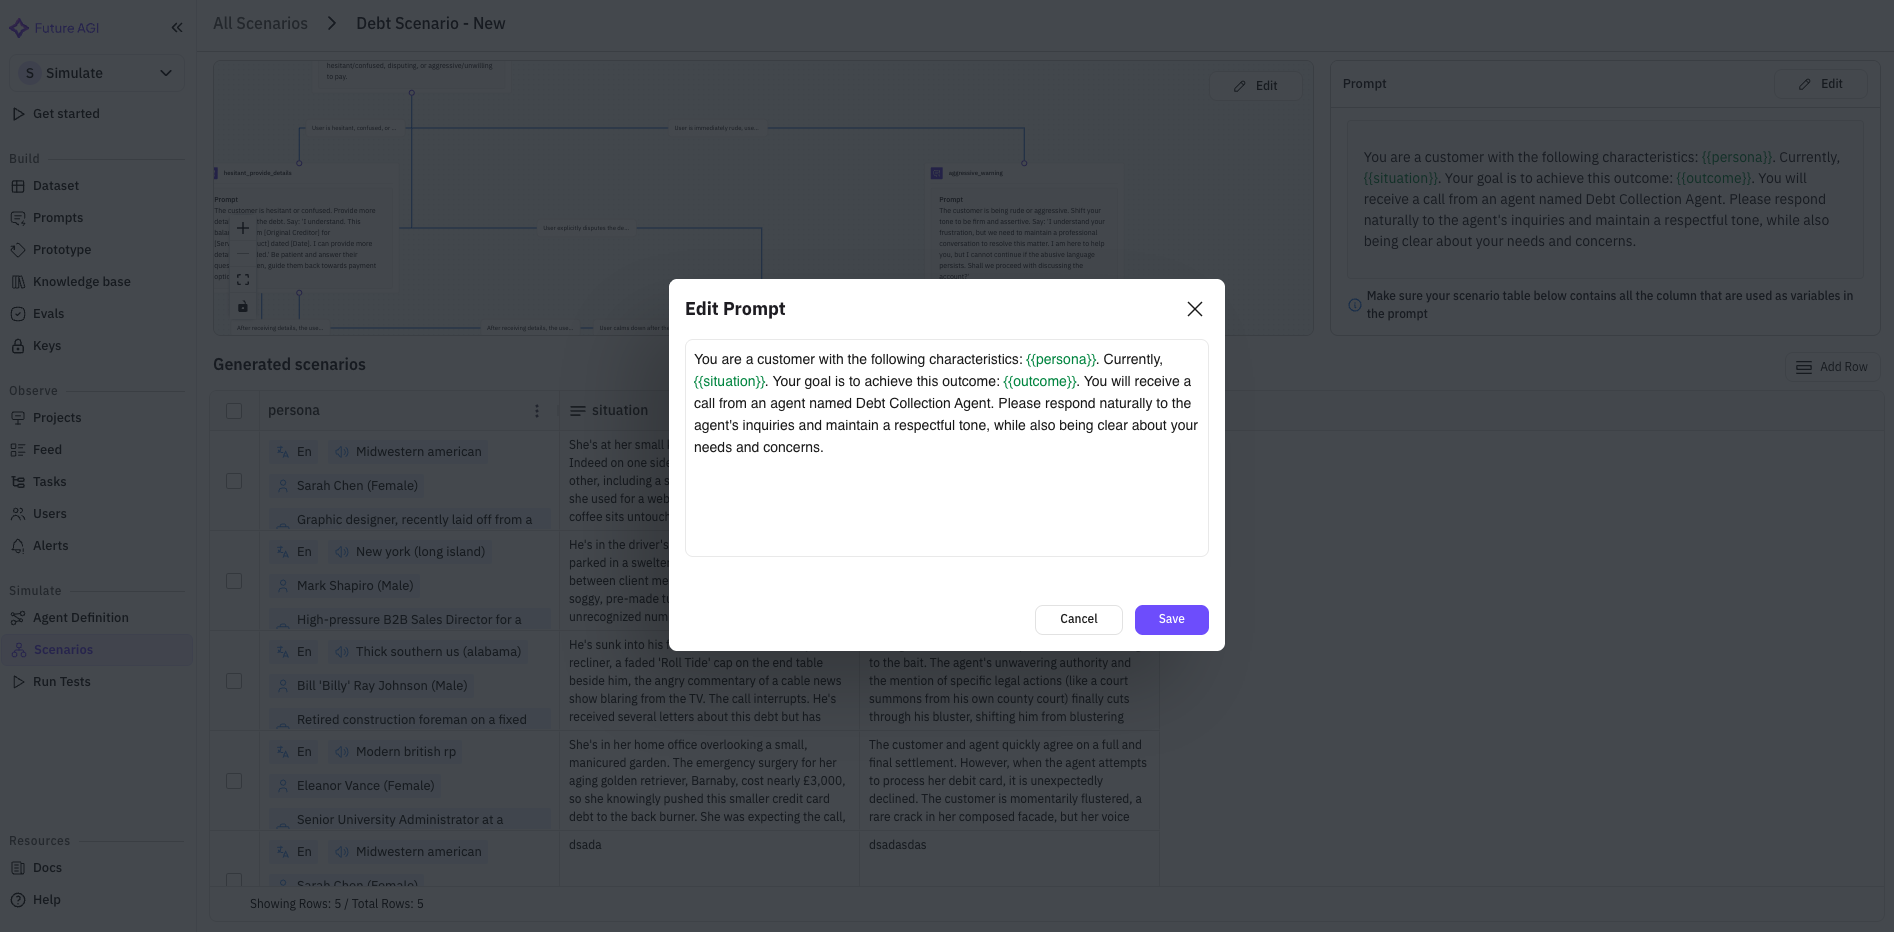Click the zoom-in plus icon on graph
Screen dimensions: 1894x932
point(243,228)
